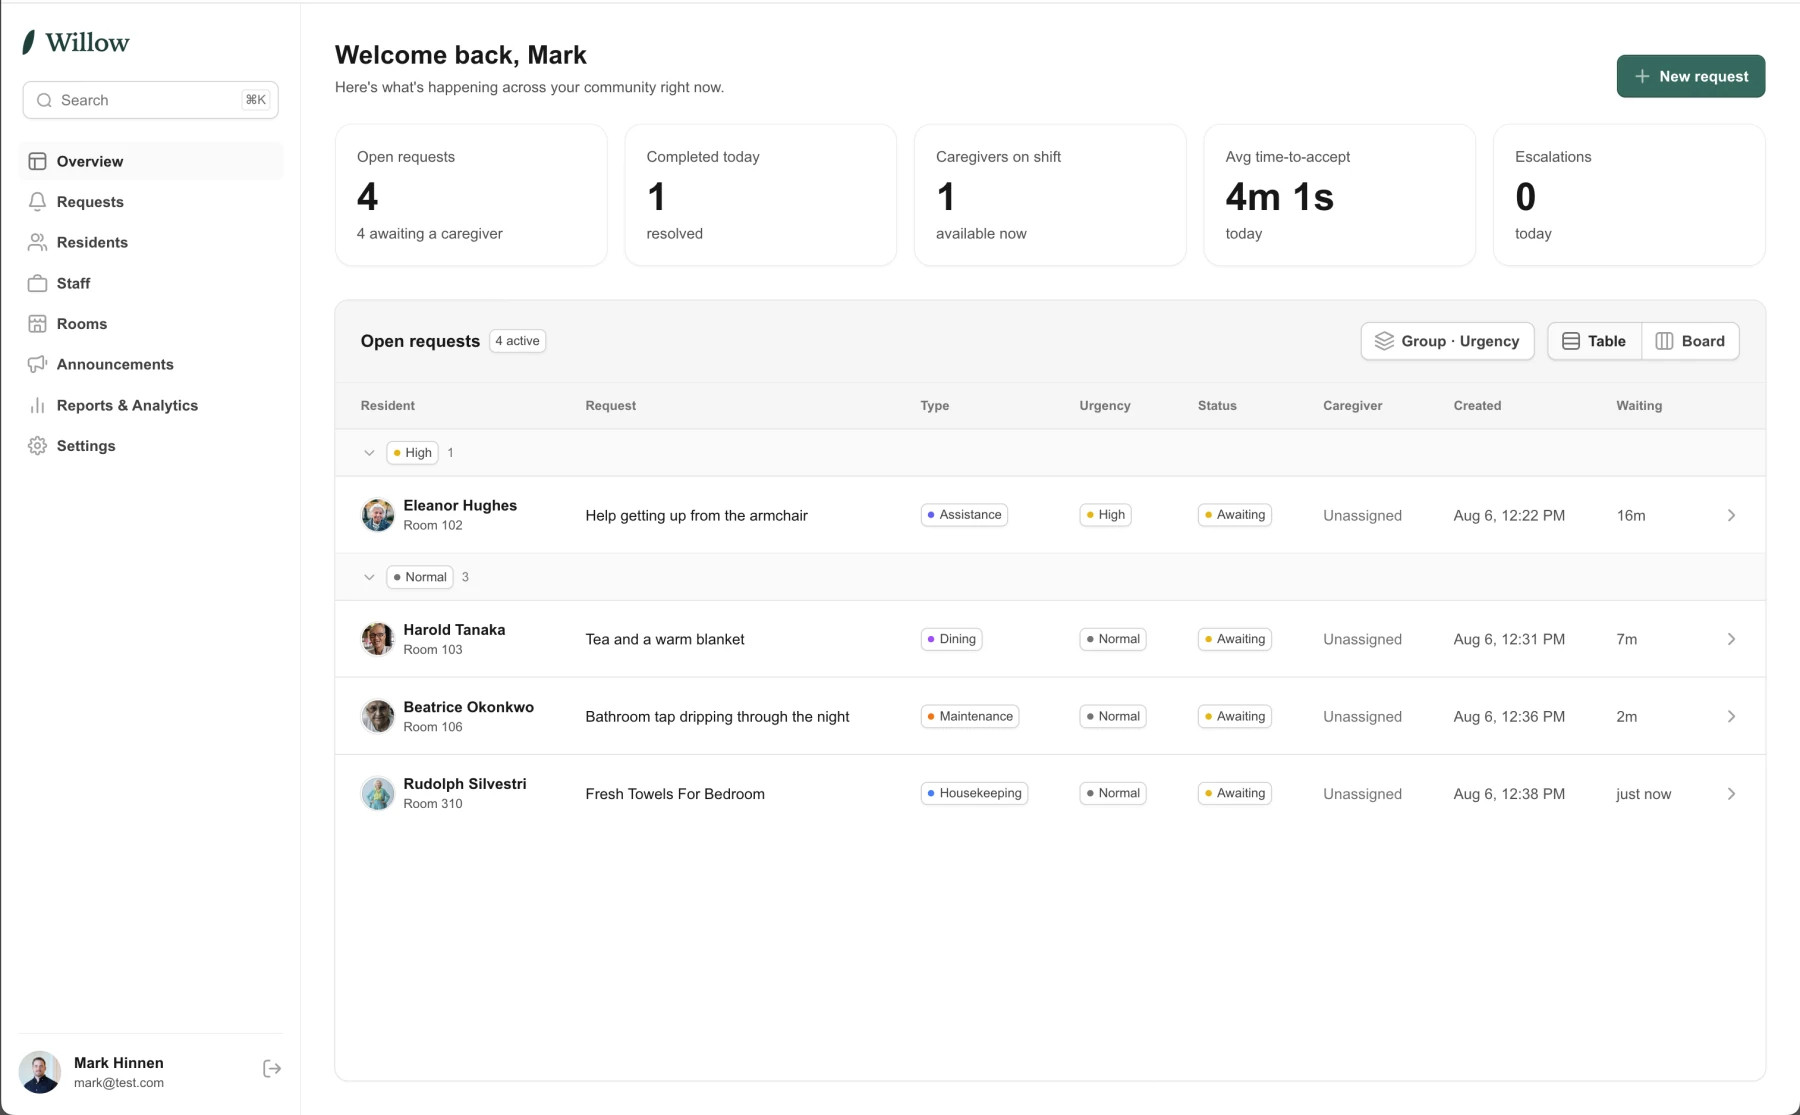
Task: Open Reports & Analytics in sidebar
Action: point(151,405)
